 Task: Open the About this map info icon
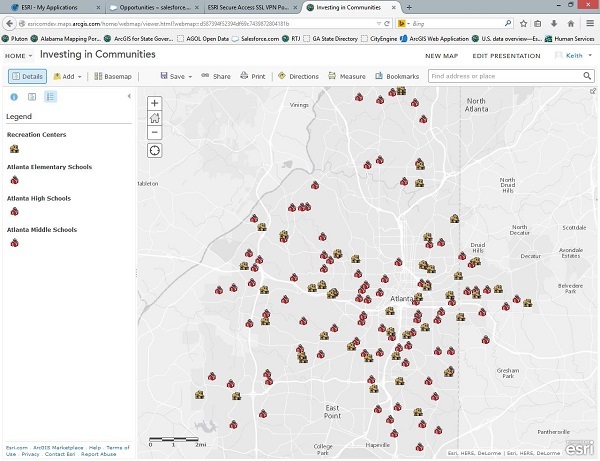pyautogui.click(x=14, y=97)
